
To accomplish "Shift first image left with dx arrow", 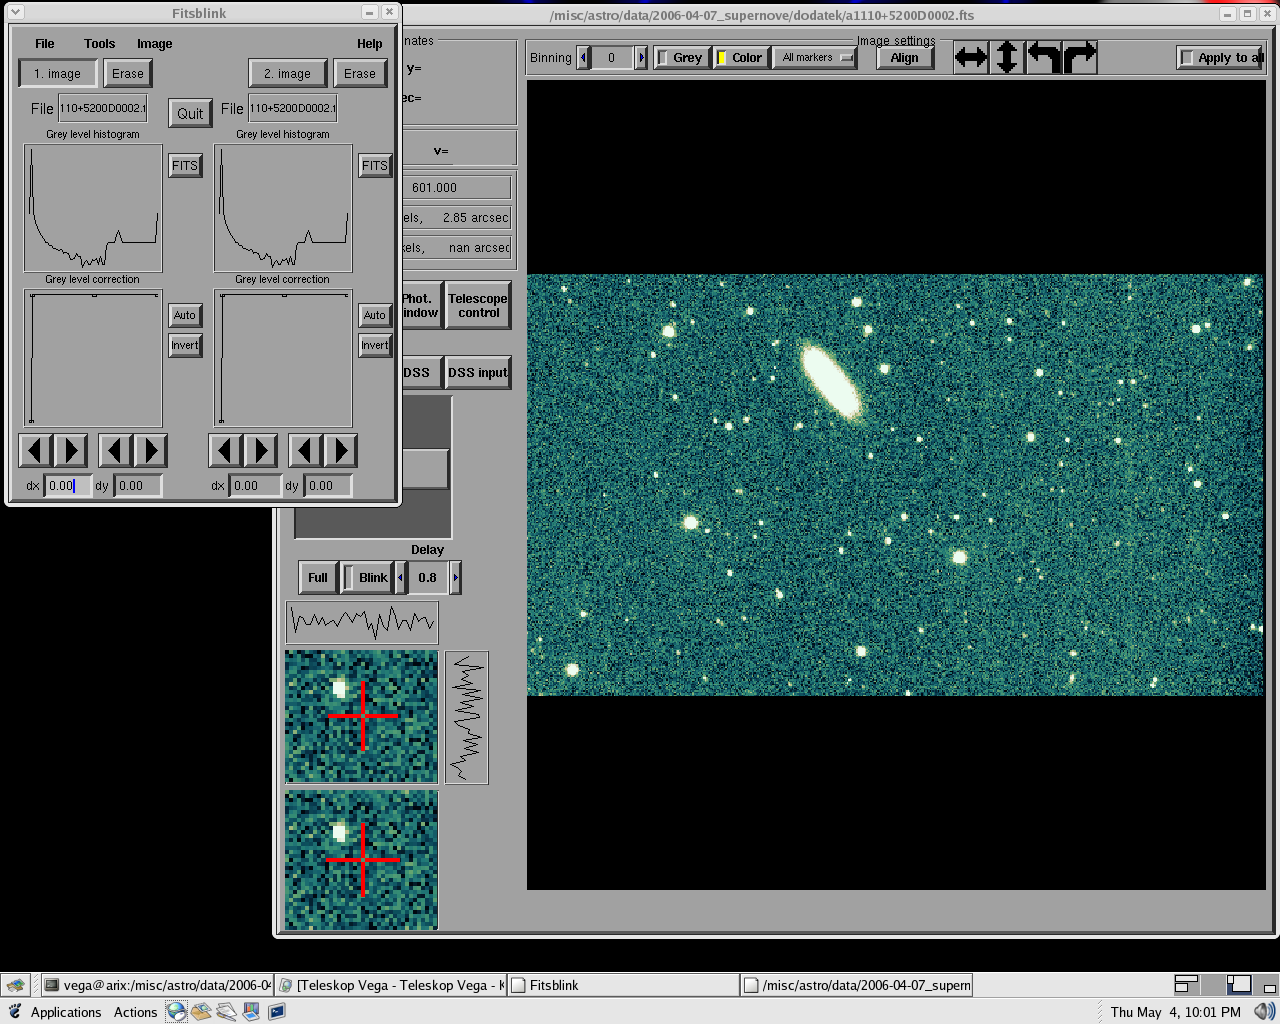I will [36, 451].
